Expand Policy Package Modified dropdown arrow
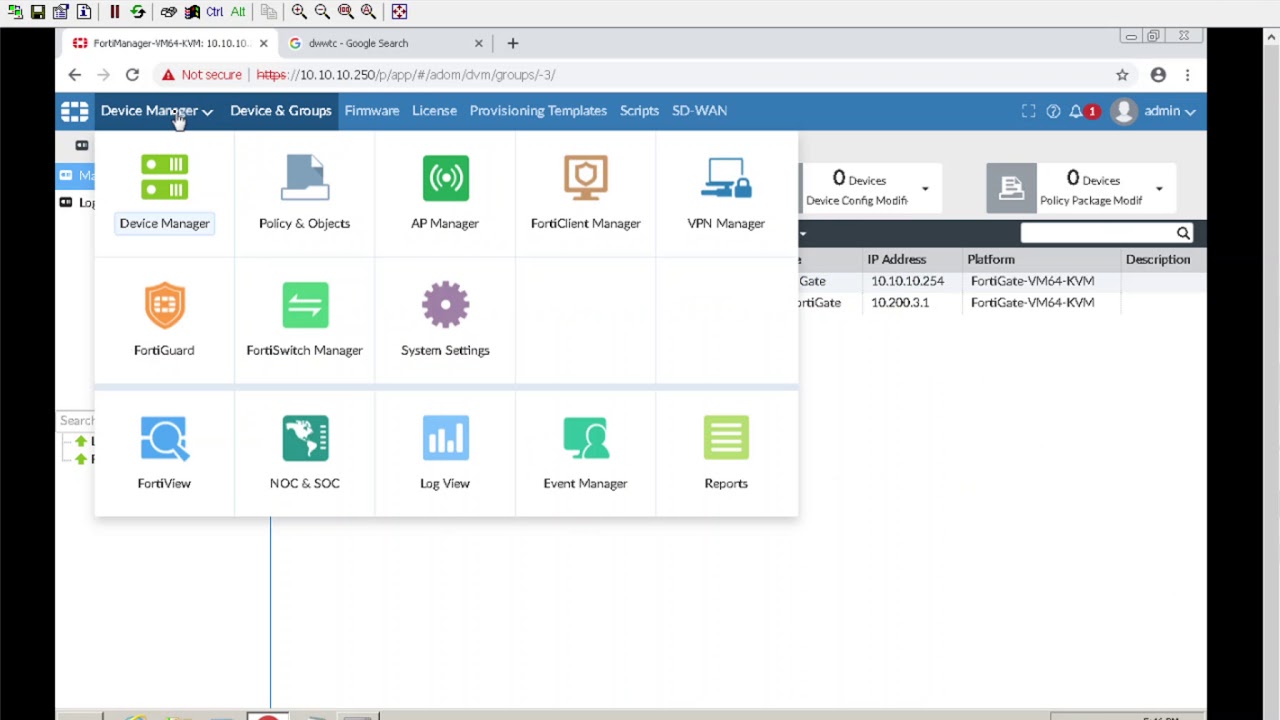This screenshot has height=720, width=1280. click(1159, 188)
